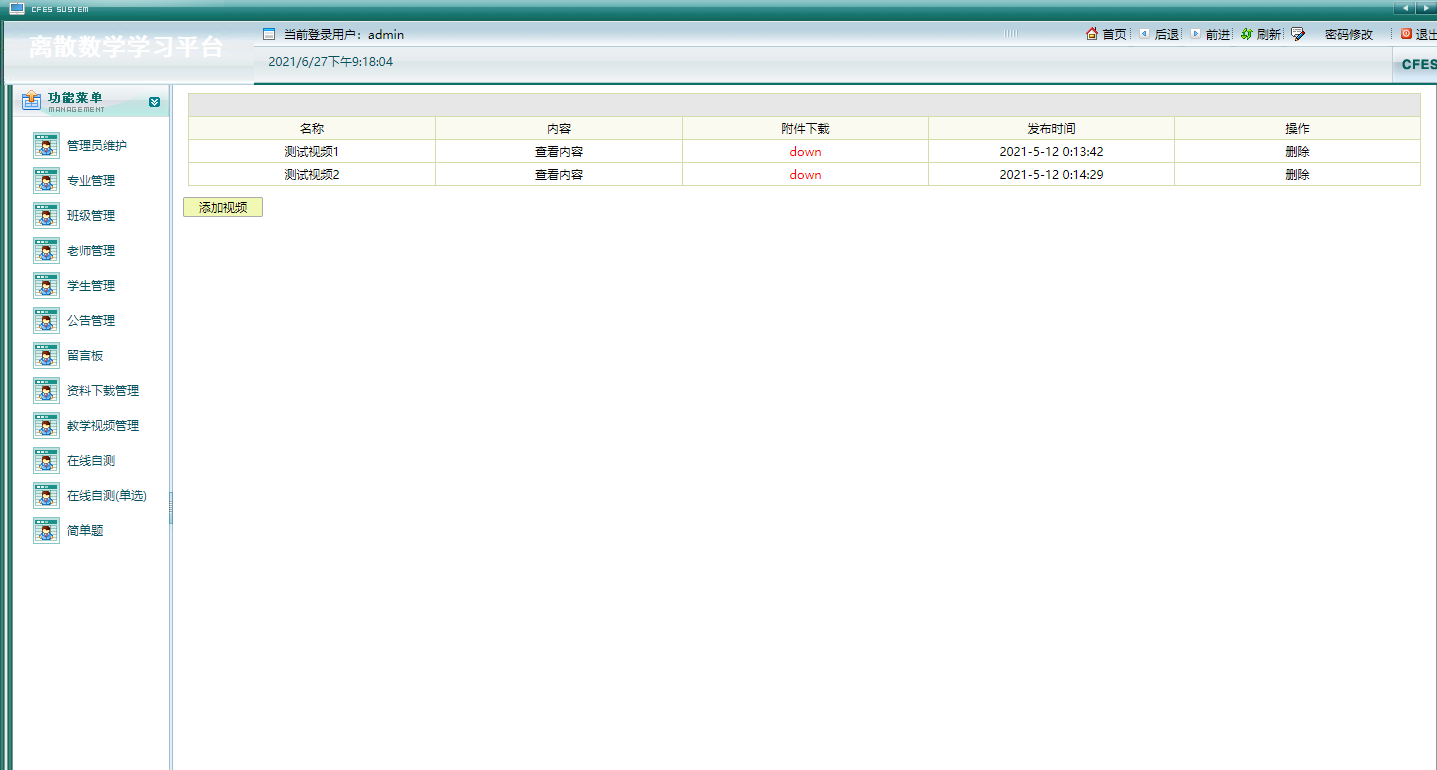View content of 测试视频1 via 查看内容

point(559,152)
